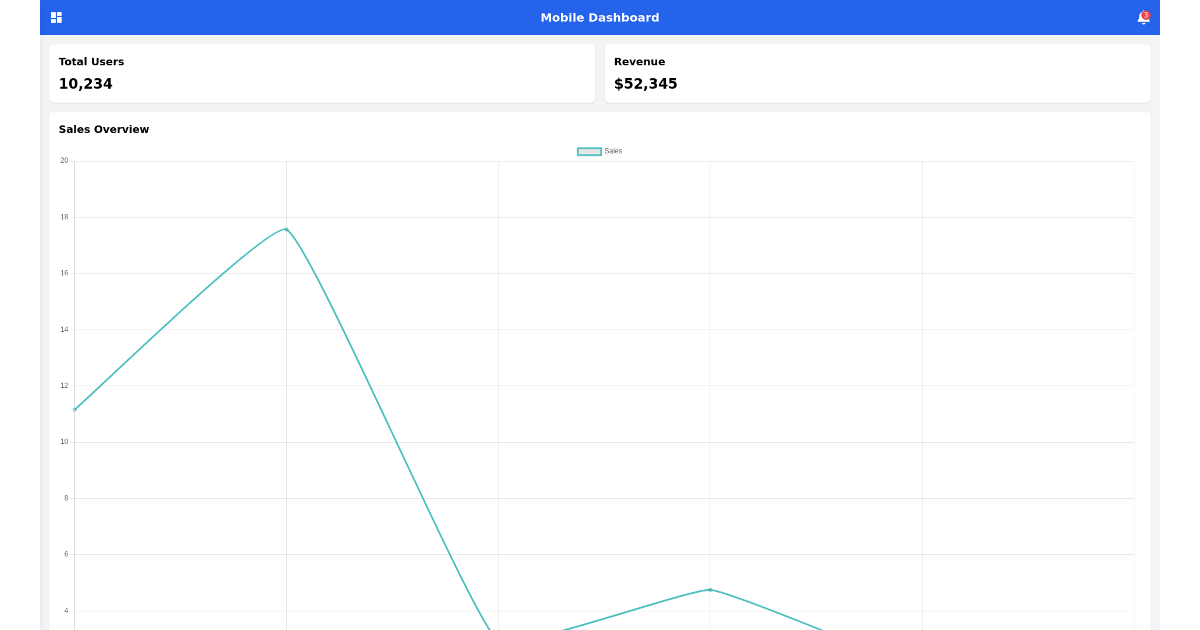Click the Mobile Dashboard title
1200x630 pixels.
(x=599, y=17)
